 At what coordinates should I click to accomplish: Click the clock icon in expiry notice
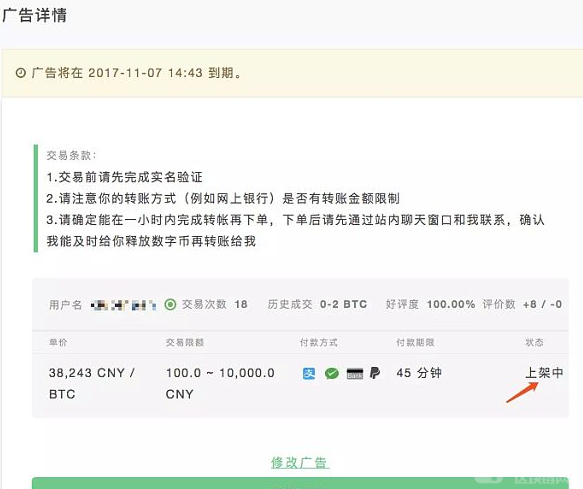coord(21,73)
